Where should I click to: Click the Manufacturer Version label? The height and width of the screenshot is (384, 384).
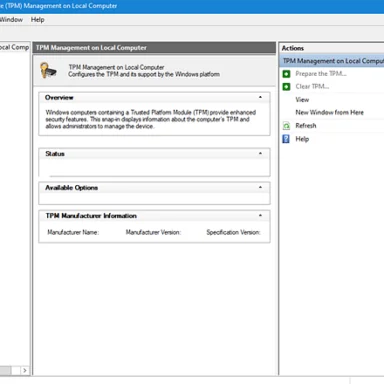pyautogui.click(x=153, y=232)
